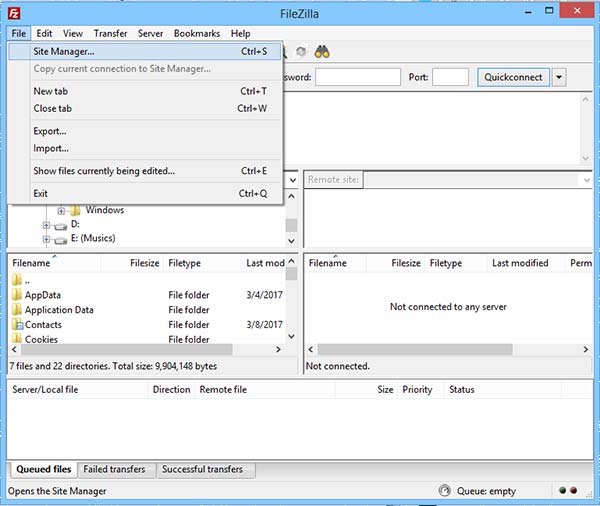Viewport: 600px width, 506px height.
Task: Click into the Port input field
Action: coord(450,77)
